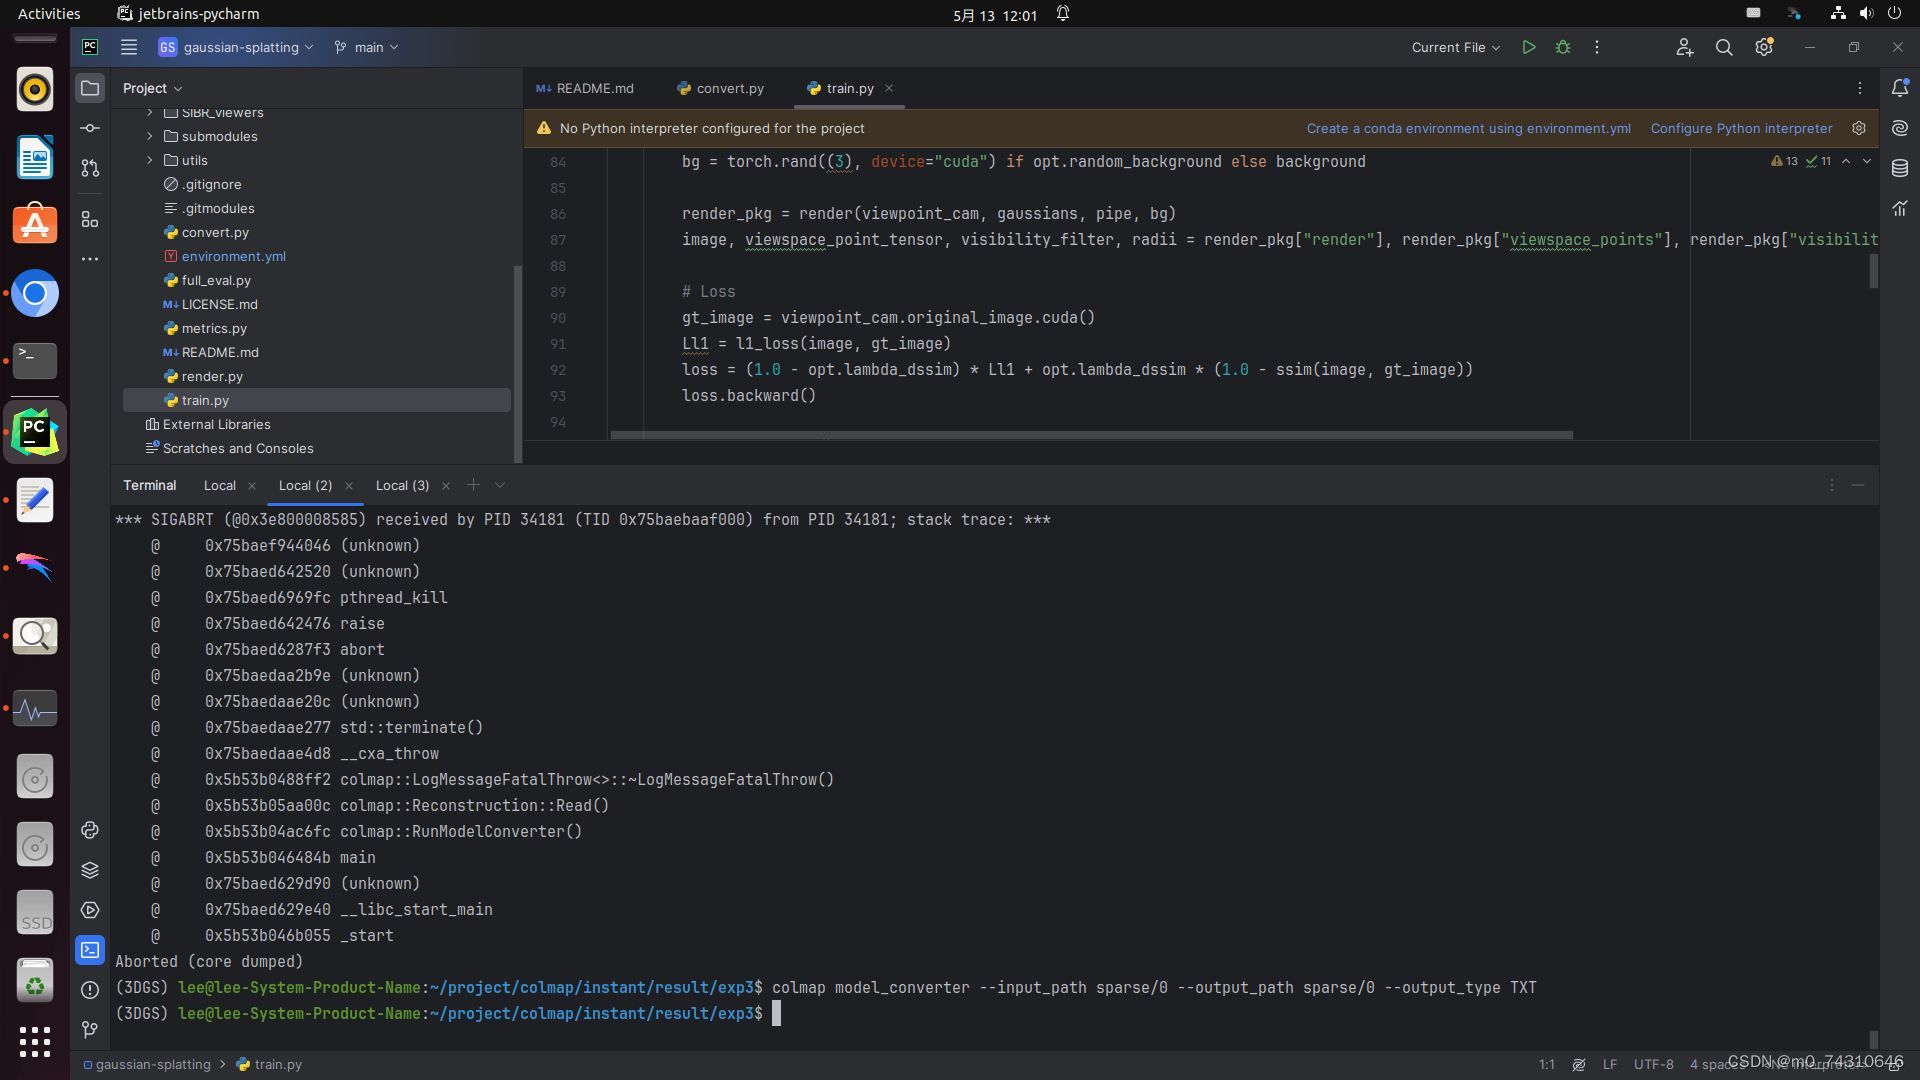Switch to the convert.py editor tab
The width and height of the screenshot is (1920, 1080).
[x=720, y=88]
